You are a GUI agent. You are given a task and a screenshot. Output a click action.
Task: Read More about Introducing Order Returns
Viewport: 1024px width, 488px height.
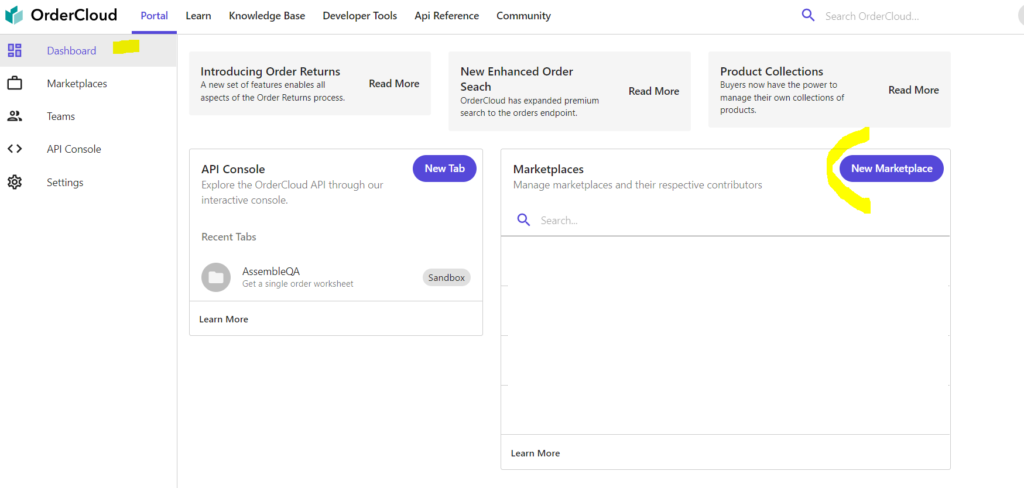(394, 84)
